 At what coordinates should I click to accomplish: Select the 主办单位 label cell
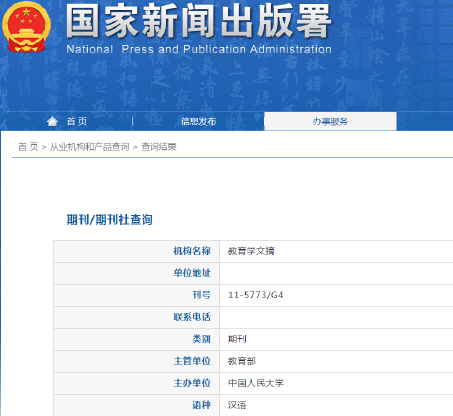(137, 383)
